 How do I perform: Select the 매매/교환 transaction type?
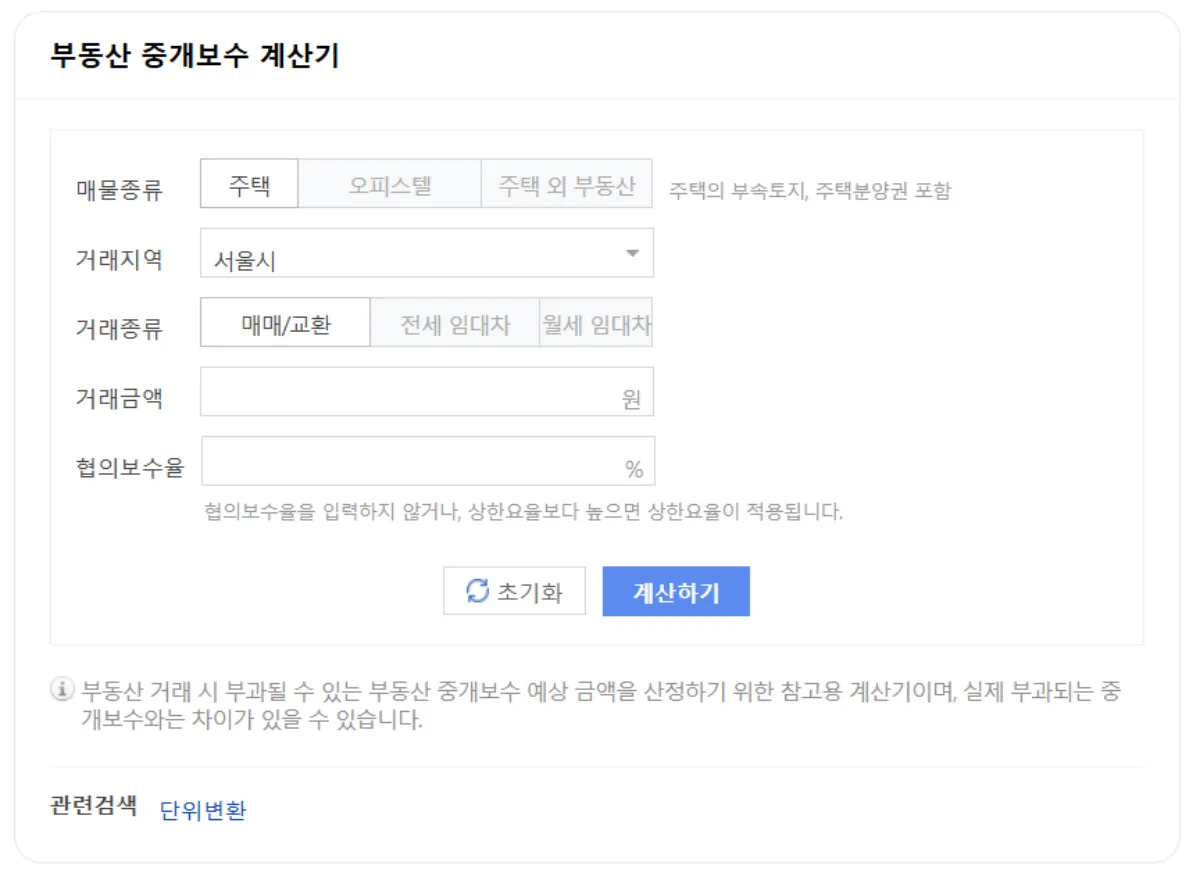tap(283, 322)
